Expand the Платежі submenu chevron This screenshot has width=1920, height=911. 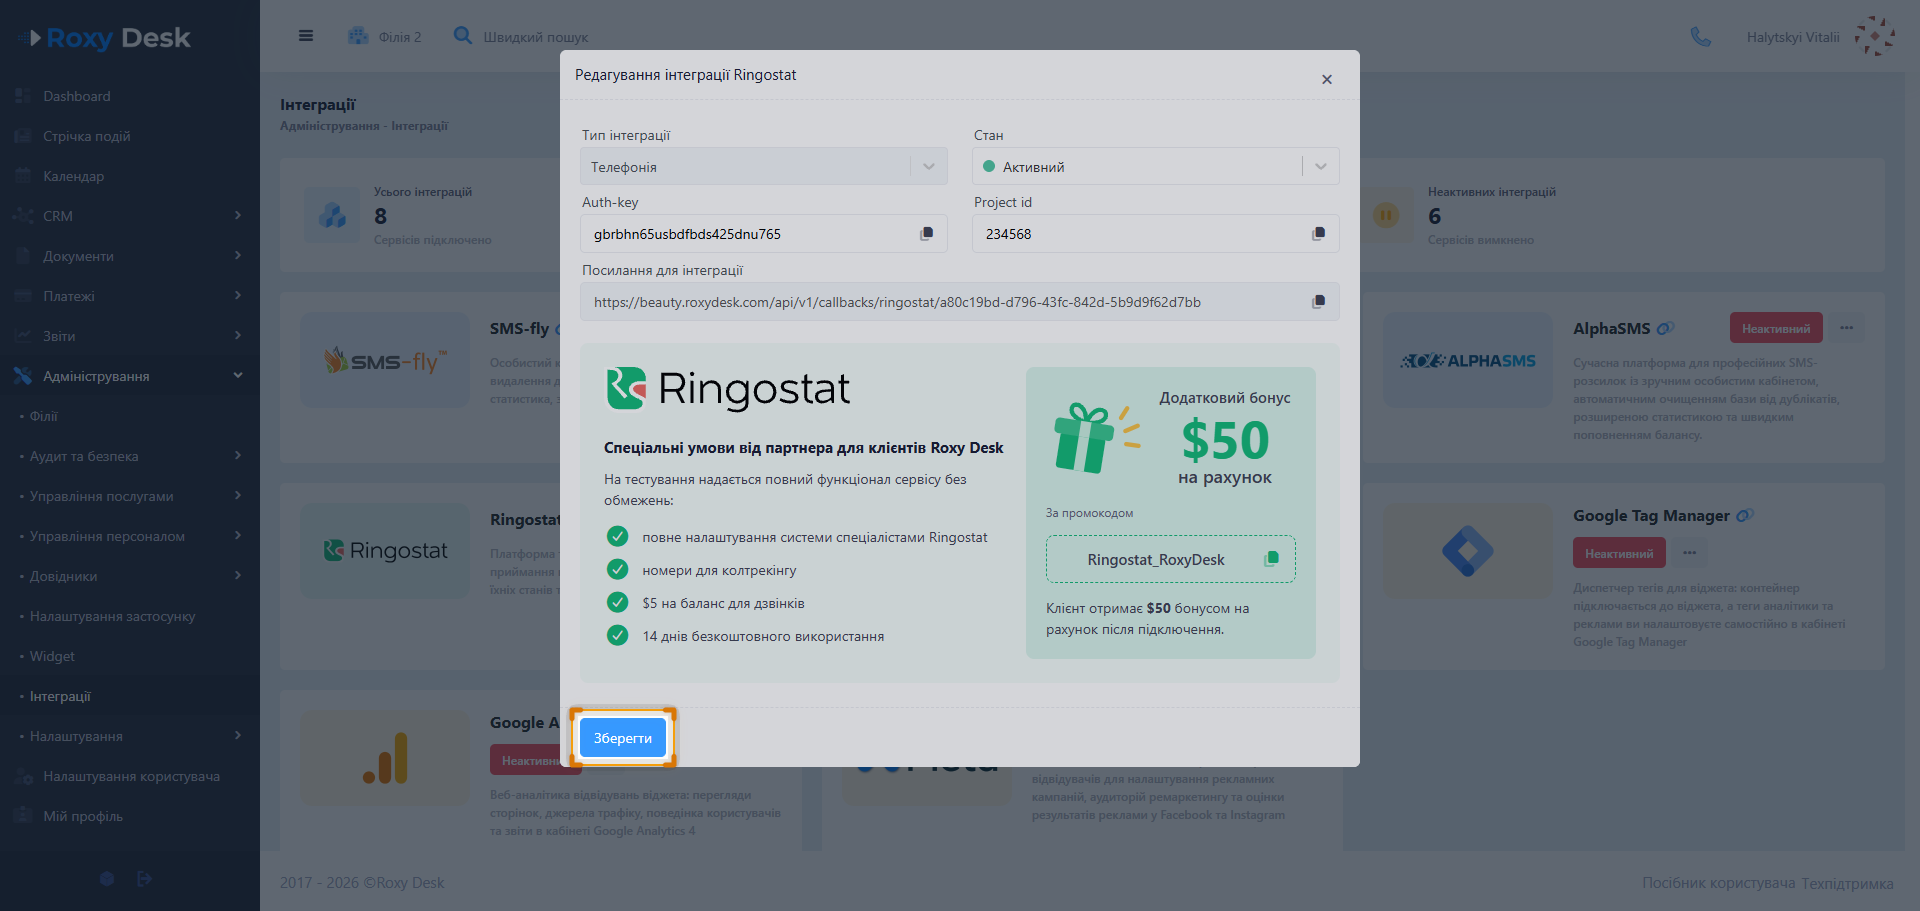pos(238,295)
